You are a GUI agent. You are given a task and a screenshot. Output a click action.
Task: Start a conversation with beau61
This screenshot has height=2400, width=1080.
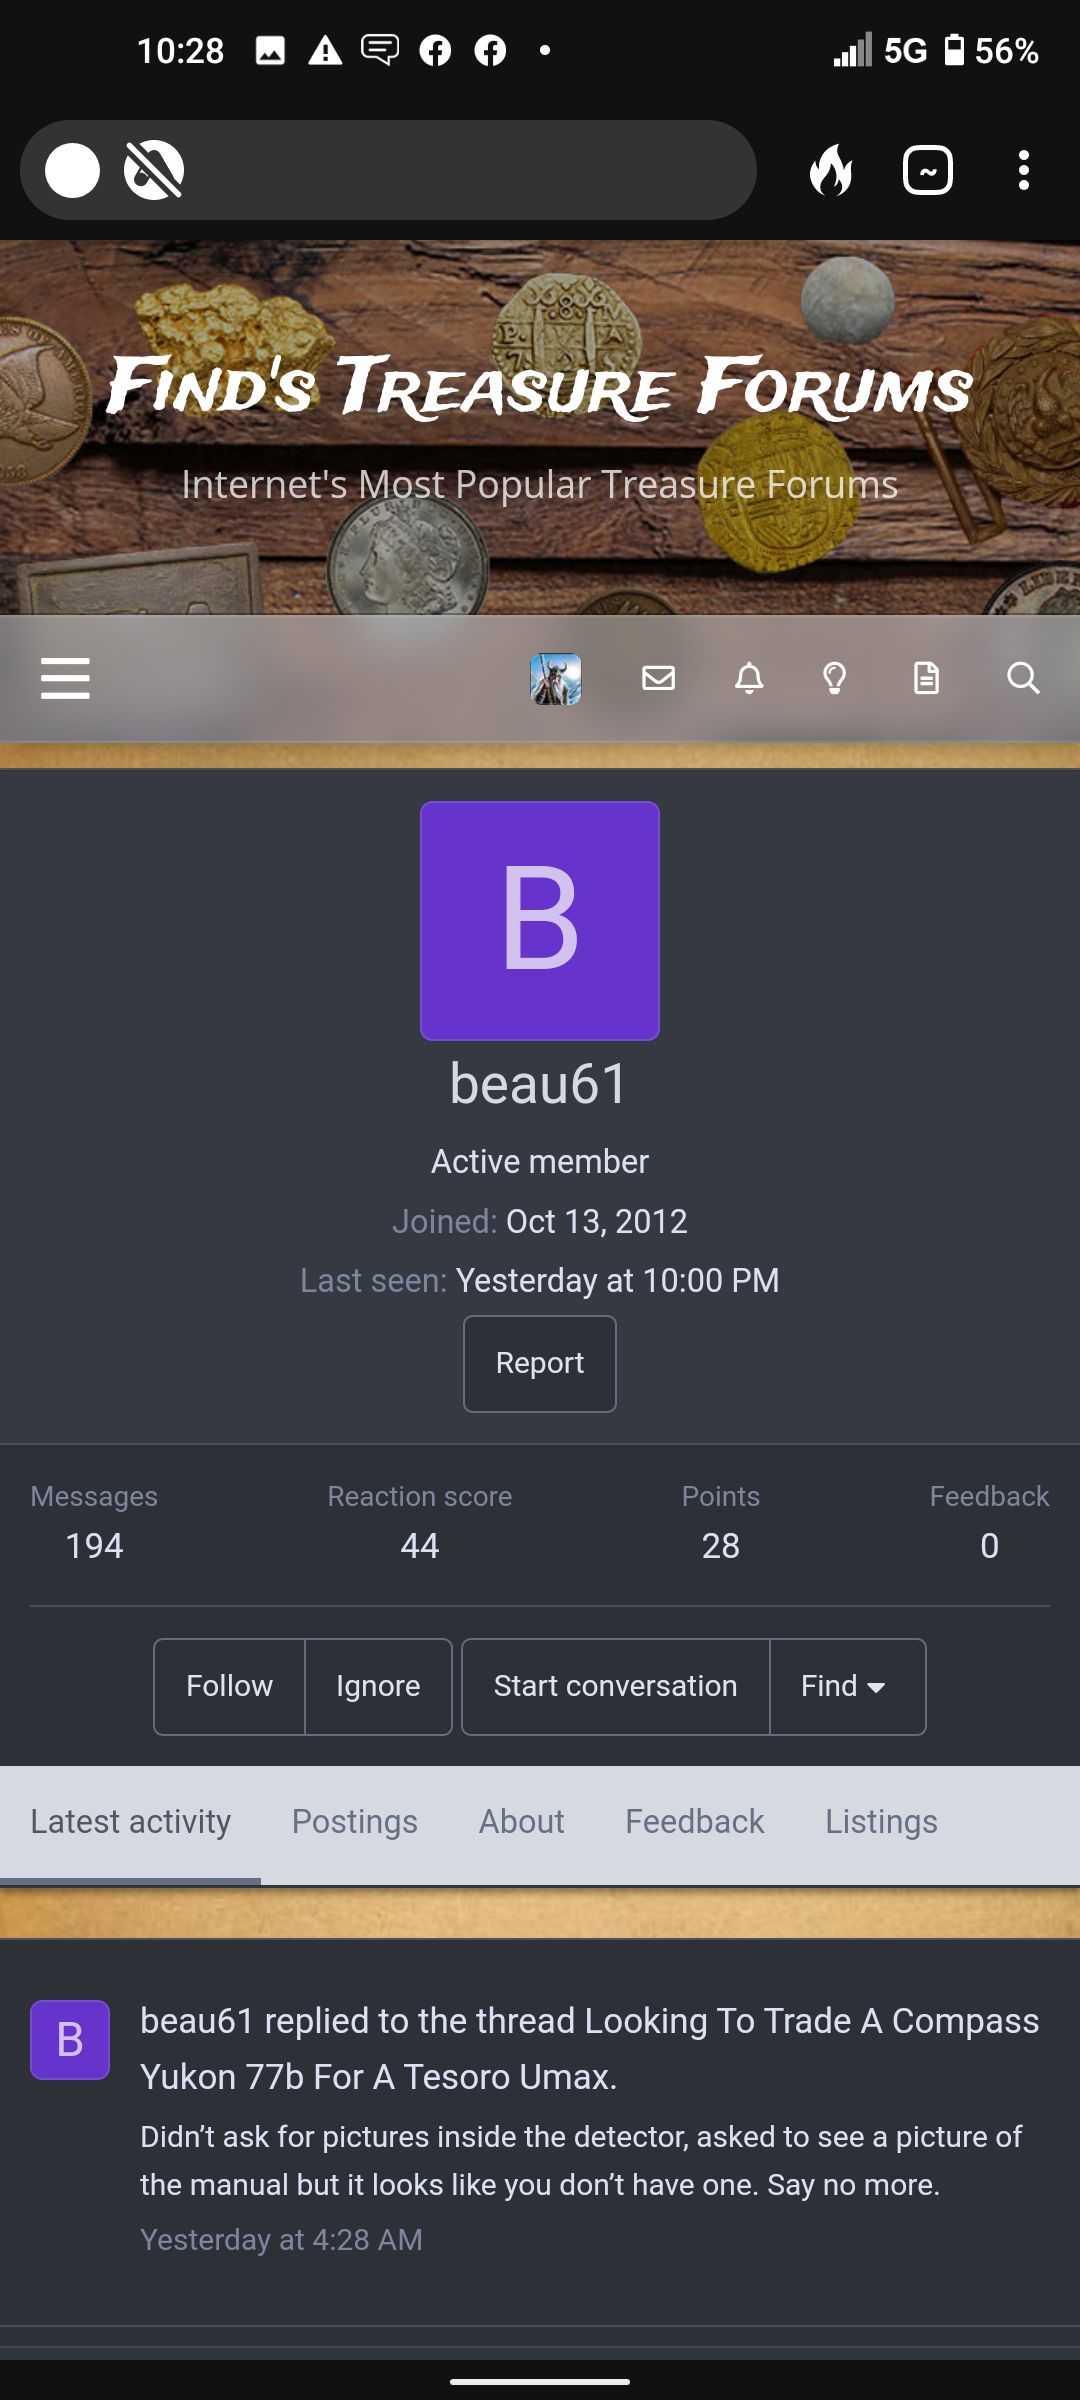[x=616, y=1686]
